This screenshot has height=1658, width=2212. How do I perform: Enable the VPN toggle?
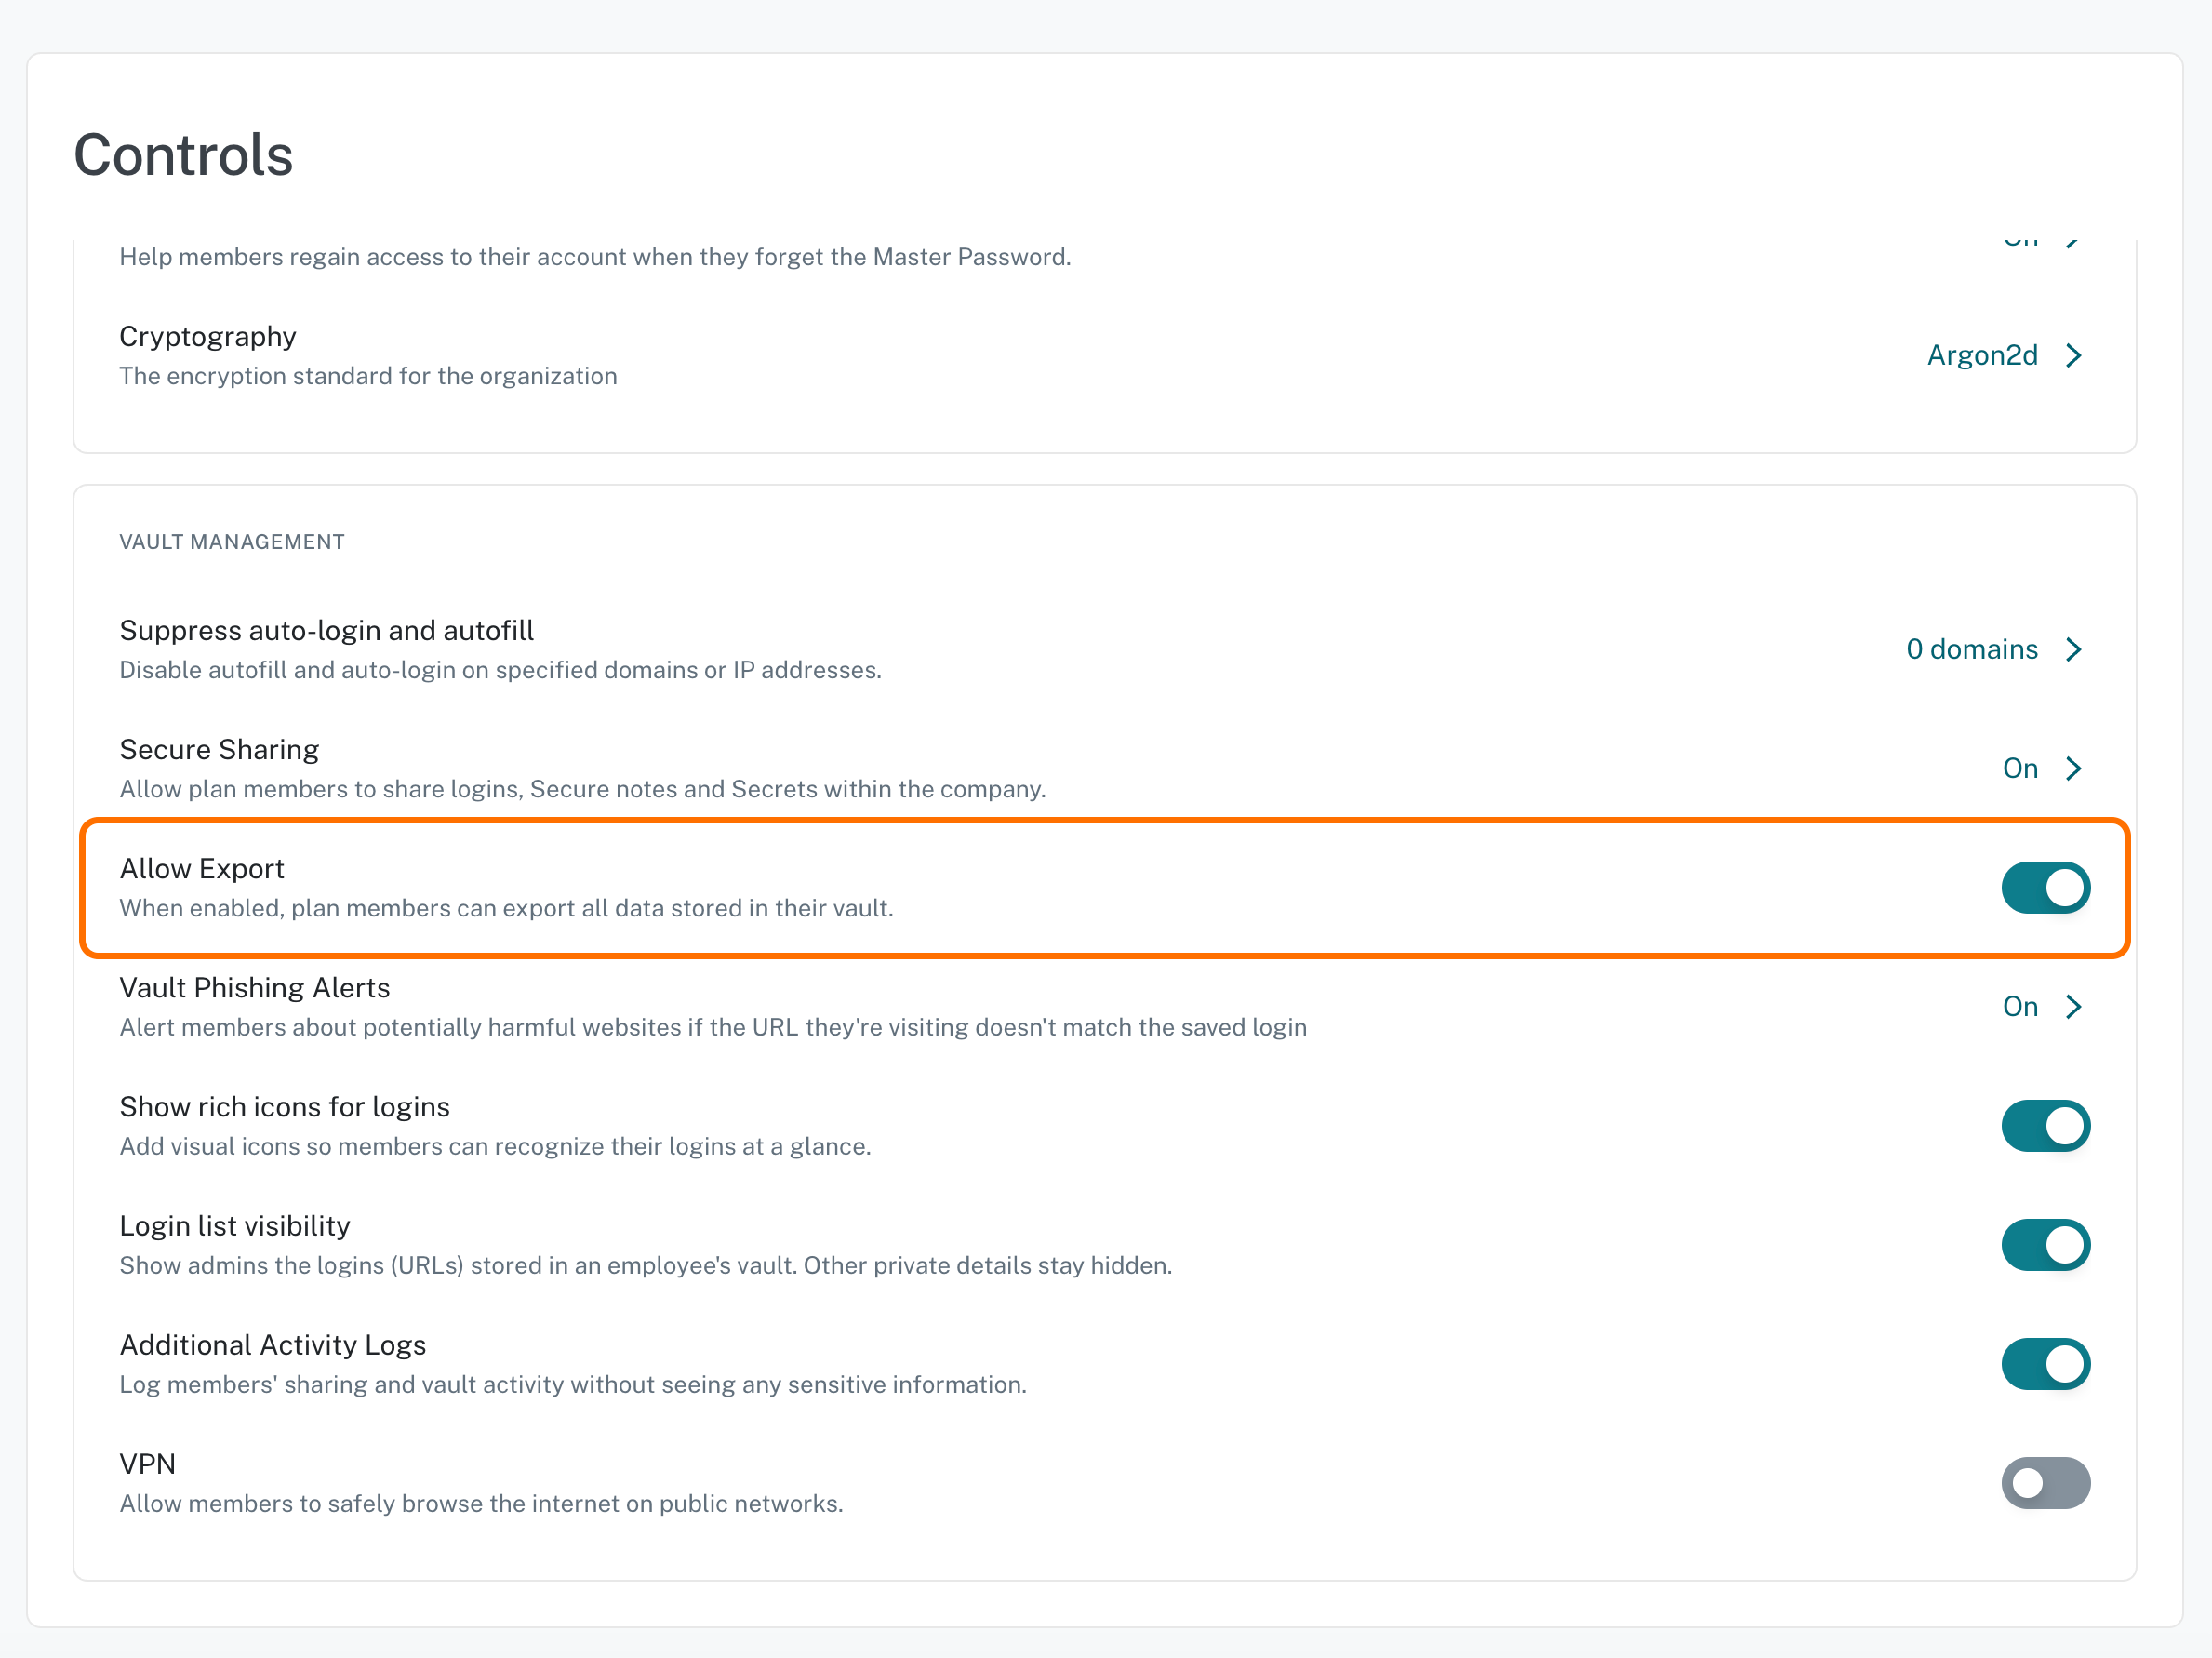pos(2045,1483)
